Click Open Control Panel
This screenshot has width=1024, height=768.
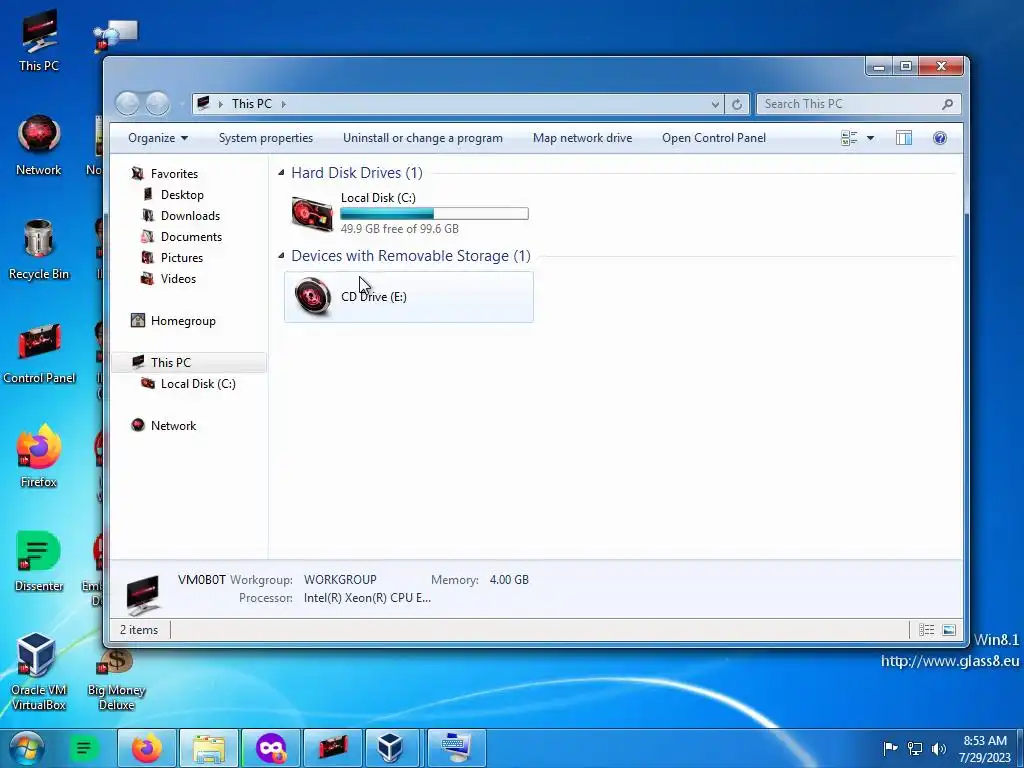(x=714, y=138)
